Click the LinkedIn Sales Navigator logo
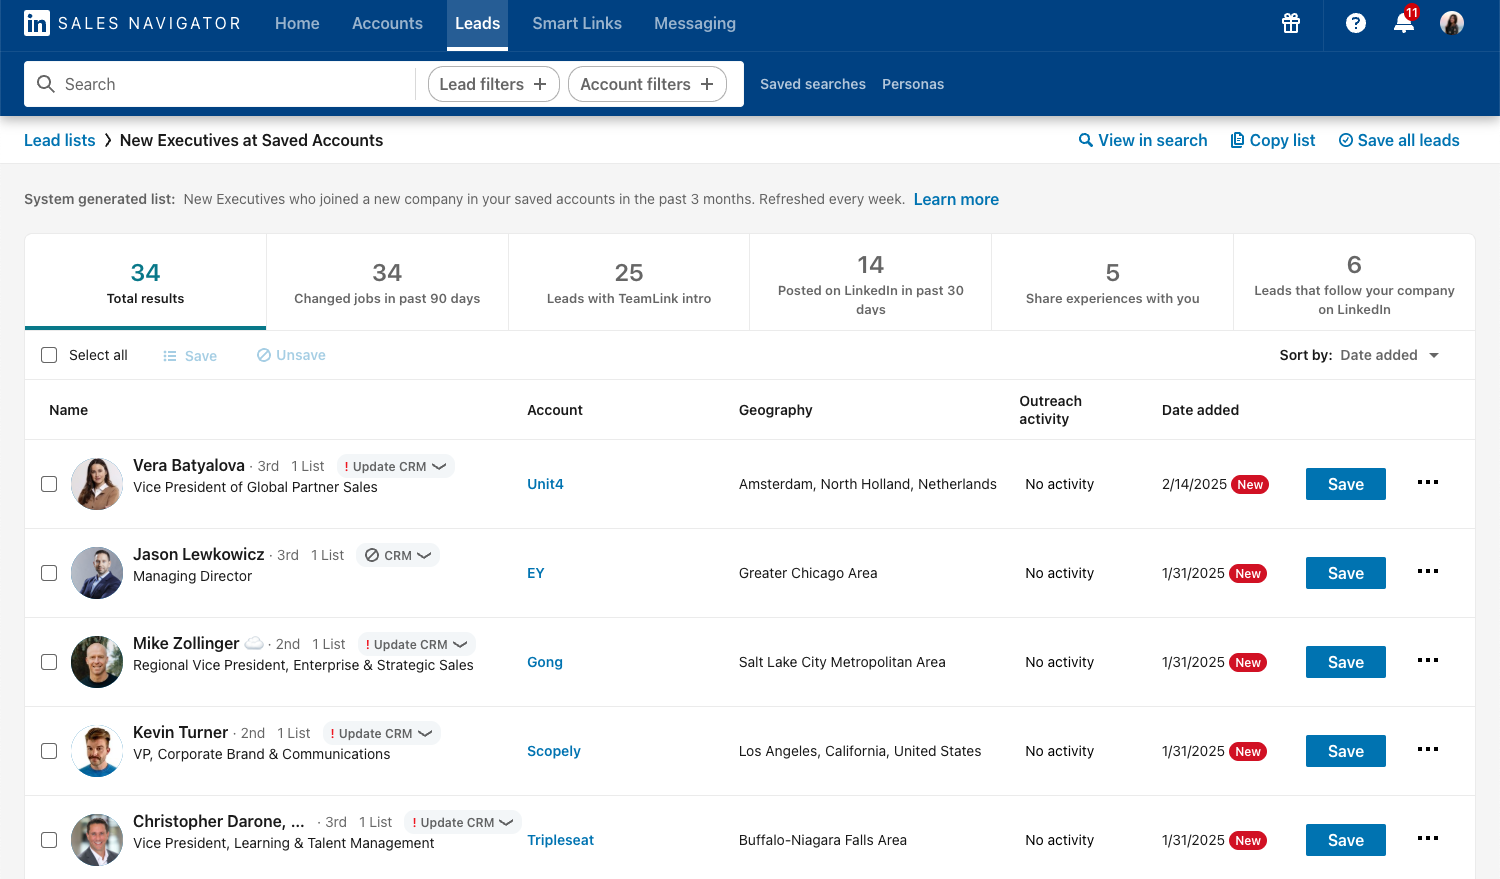 132,23
